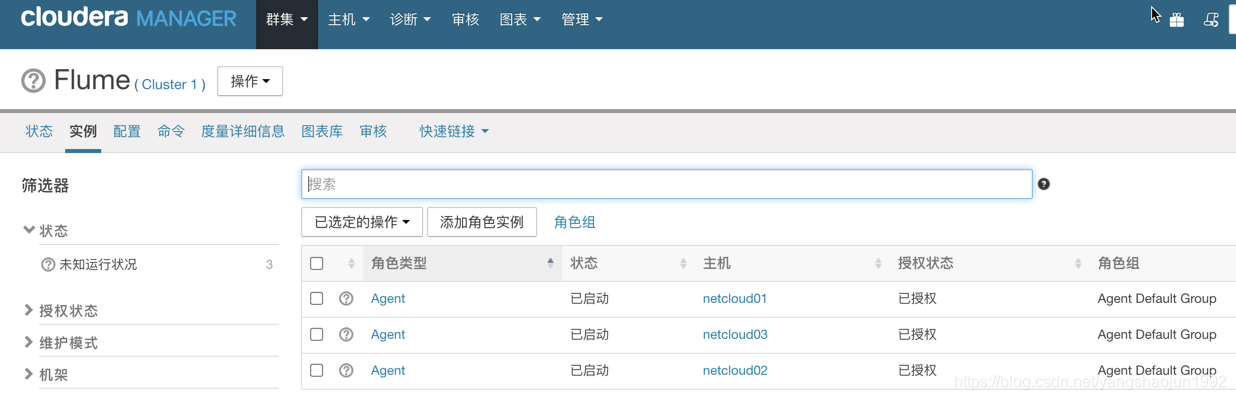Toggle the select-all checkbox in table header
Screen dimensions: 1236x400
pos(317,263)
